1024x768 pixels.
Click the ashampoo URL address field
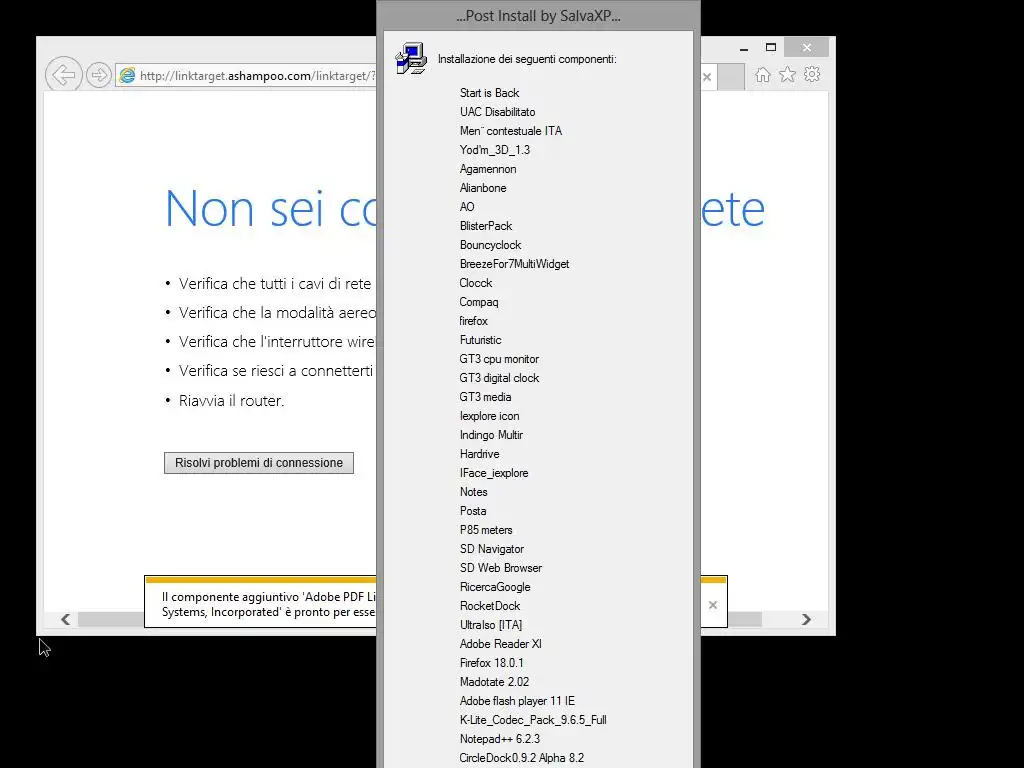pos(246,76)
